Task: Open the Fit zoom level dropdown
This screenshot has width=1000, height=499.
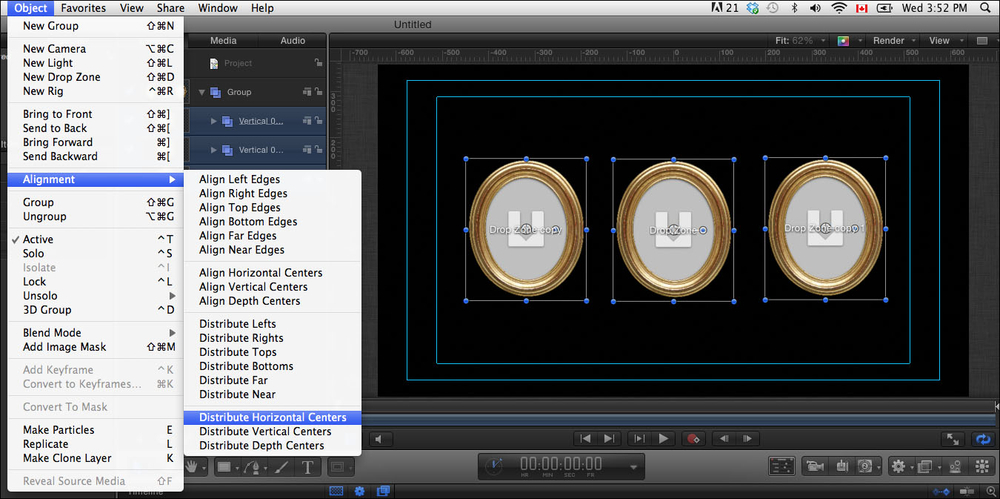Action: [x=800, y=41]
